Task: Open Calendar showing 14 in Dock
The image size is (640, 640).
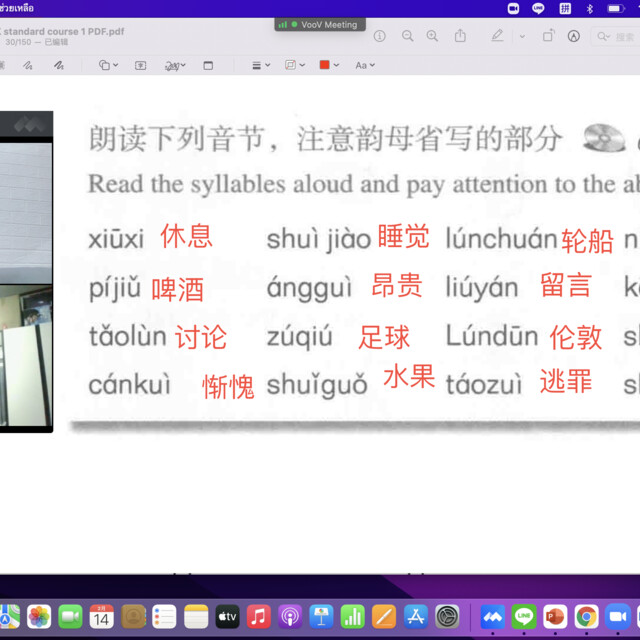Action: 102,616
